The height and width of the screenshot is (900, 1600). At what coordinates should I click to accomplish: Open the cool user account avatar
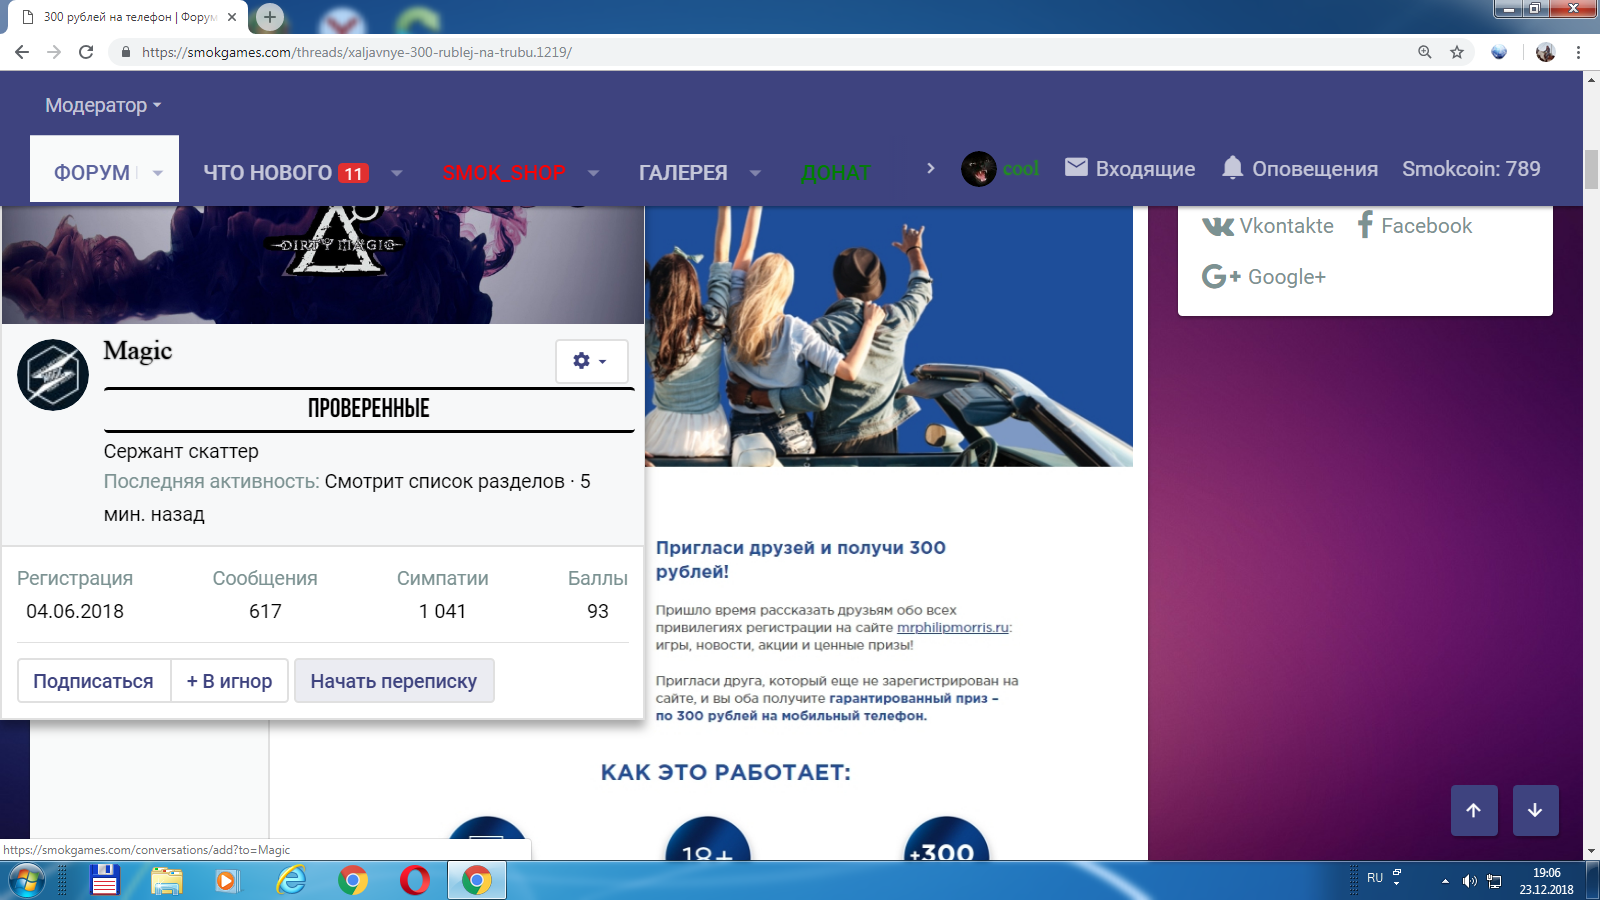[979, 169]
